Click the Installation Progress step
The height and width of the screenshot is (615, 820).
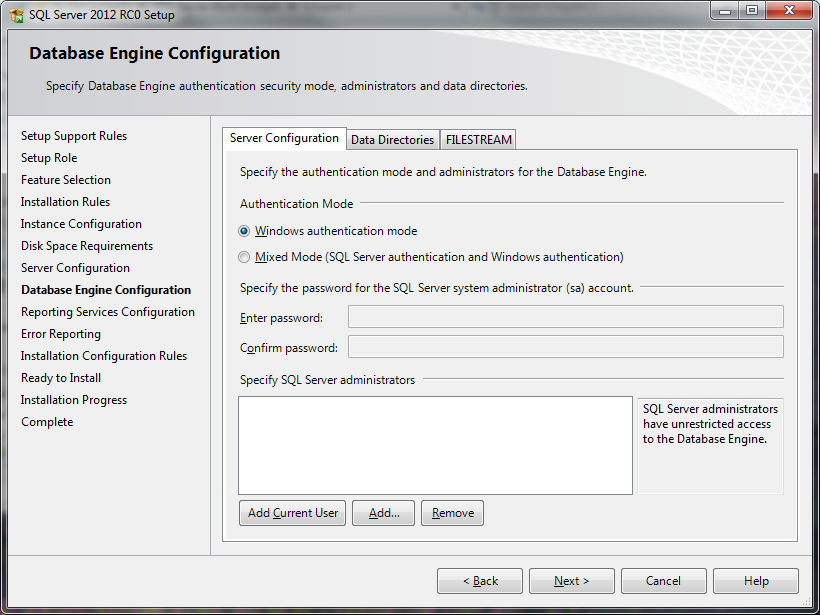click(x=74, y=400)
